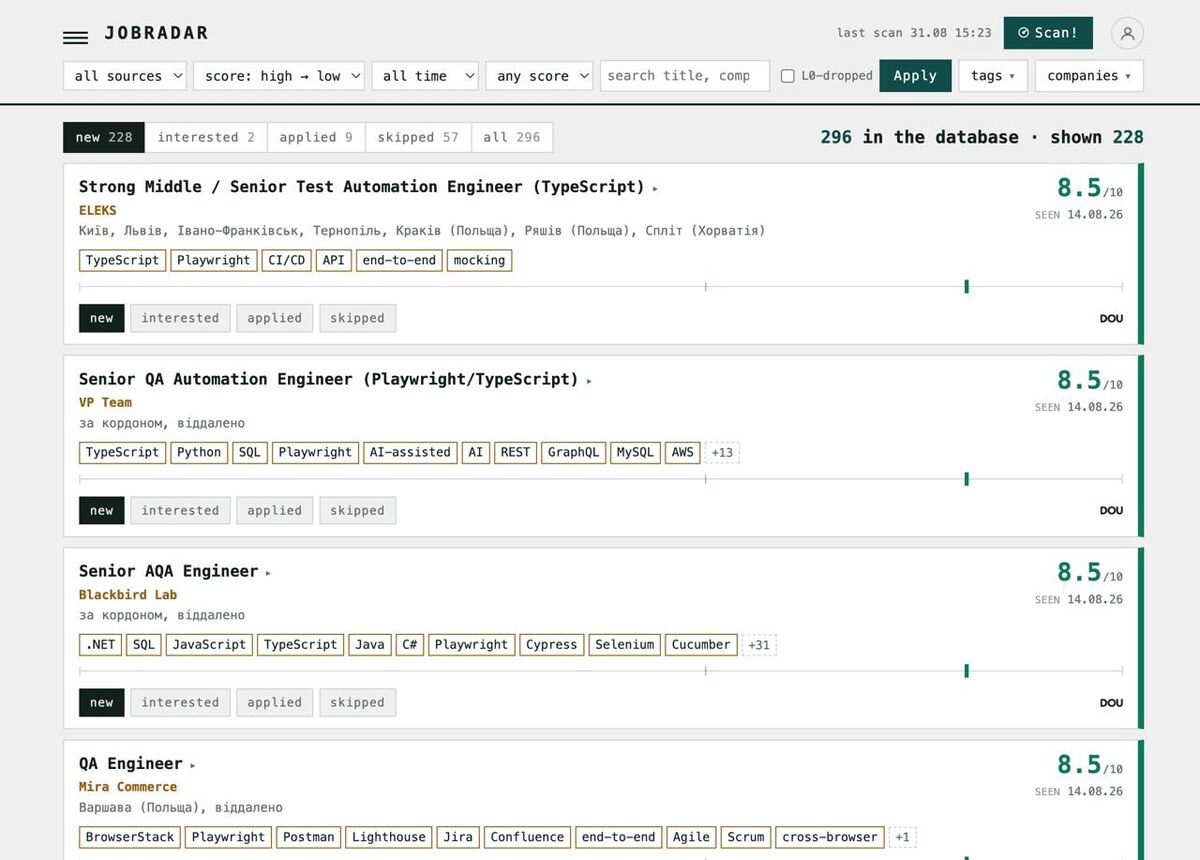This screenshot has height=860, width=1200.
Task: Click the ELEKS company name
Action: coord(98,211)
